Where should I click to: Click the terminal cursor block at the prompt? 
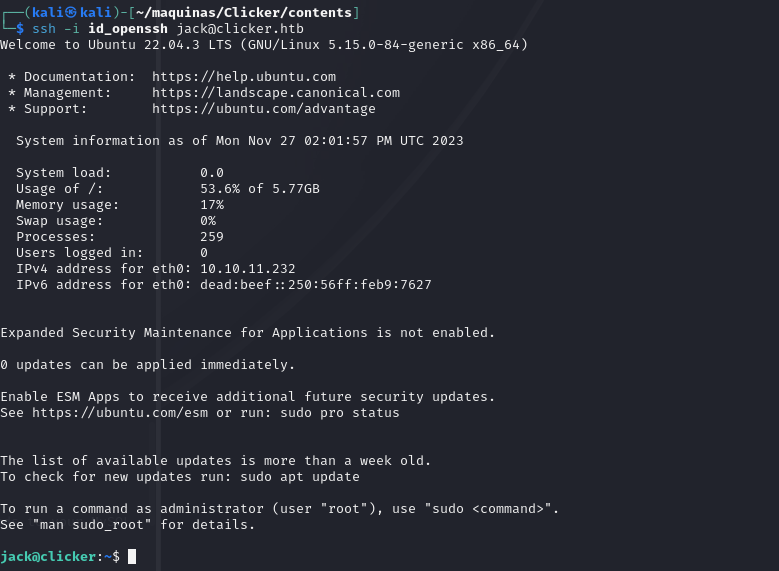(132, 556)
